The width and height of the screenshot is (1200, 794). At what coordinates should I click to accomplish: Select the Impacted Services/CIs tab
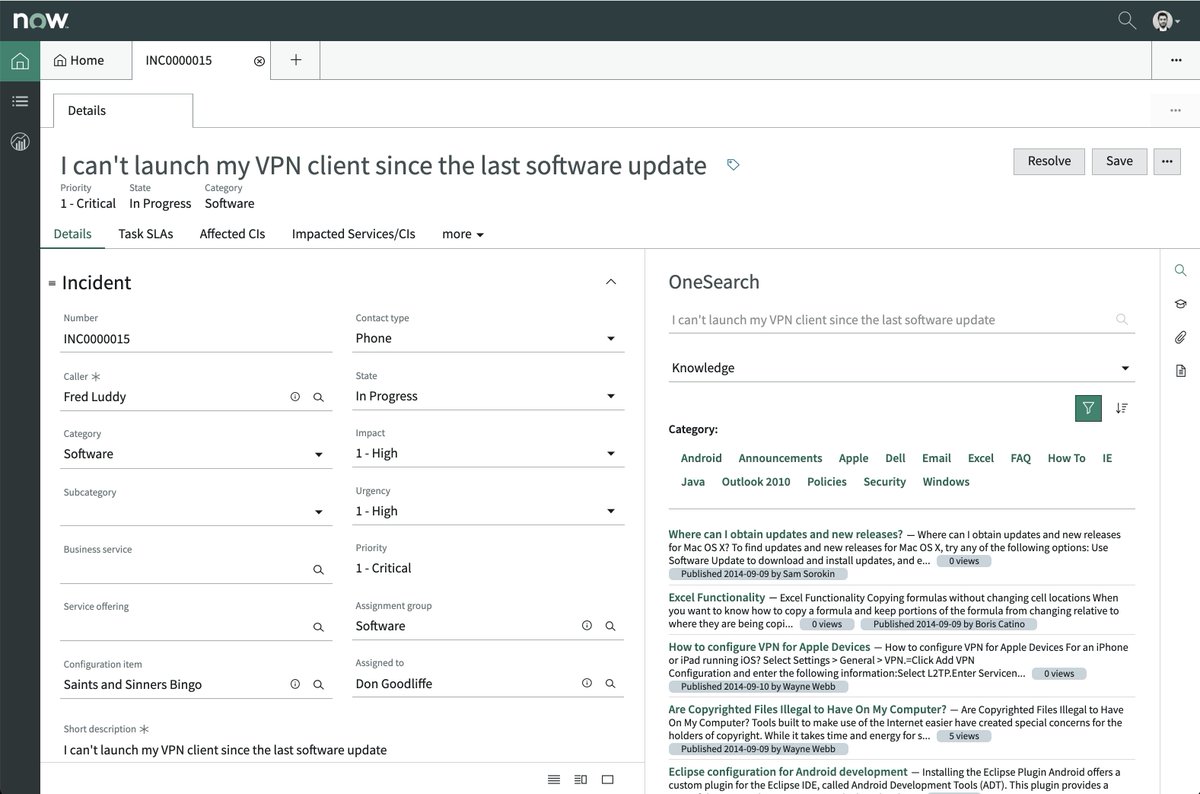[353, 234]
